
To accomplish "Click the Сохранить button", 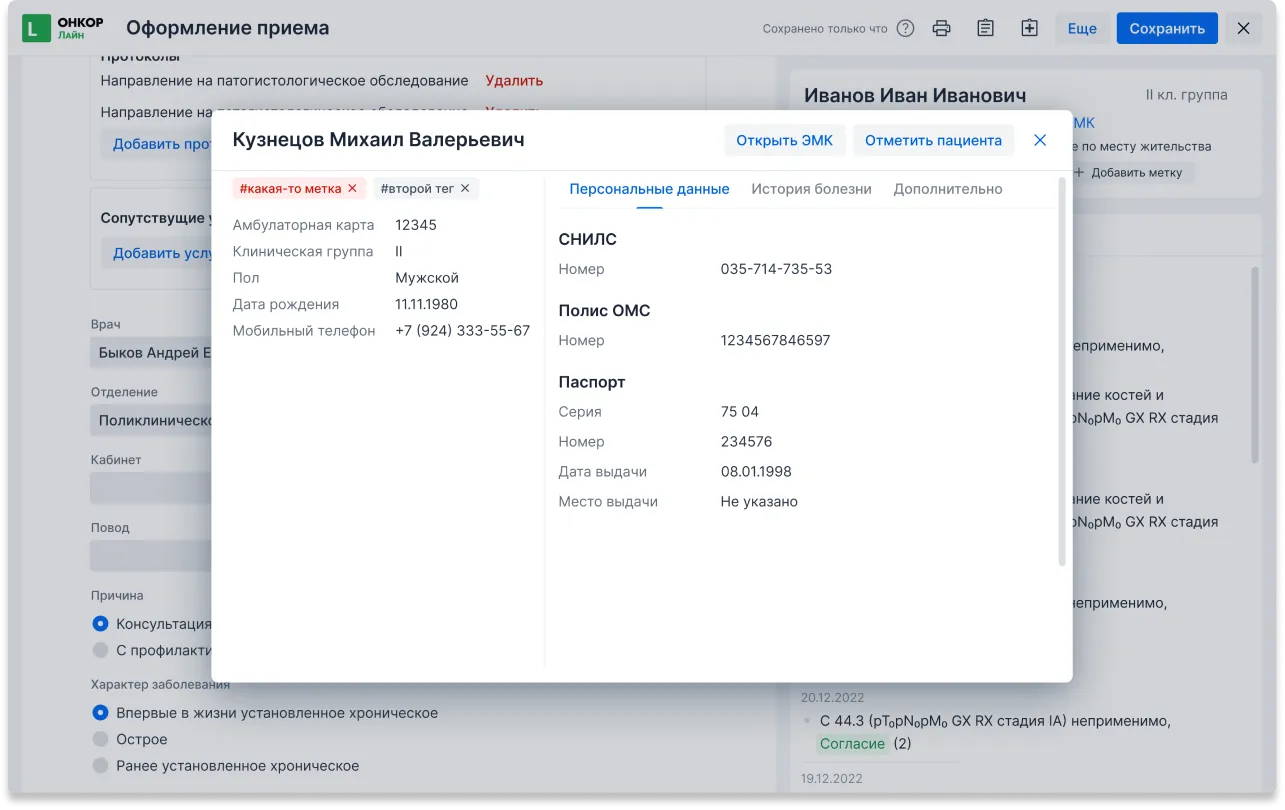I will point(1167,28).
